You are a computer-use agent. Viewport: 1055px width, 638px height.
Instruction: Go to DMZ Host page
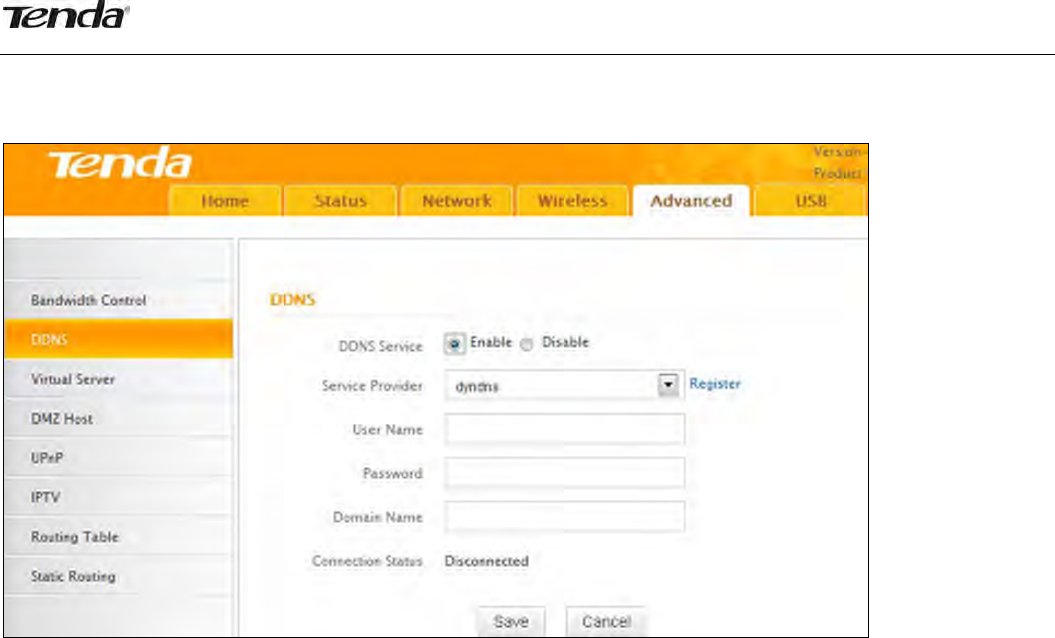118,419
